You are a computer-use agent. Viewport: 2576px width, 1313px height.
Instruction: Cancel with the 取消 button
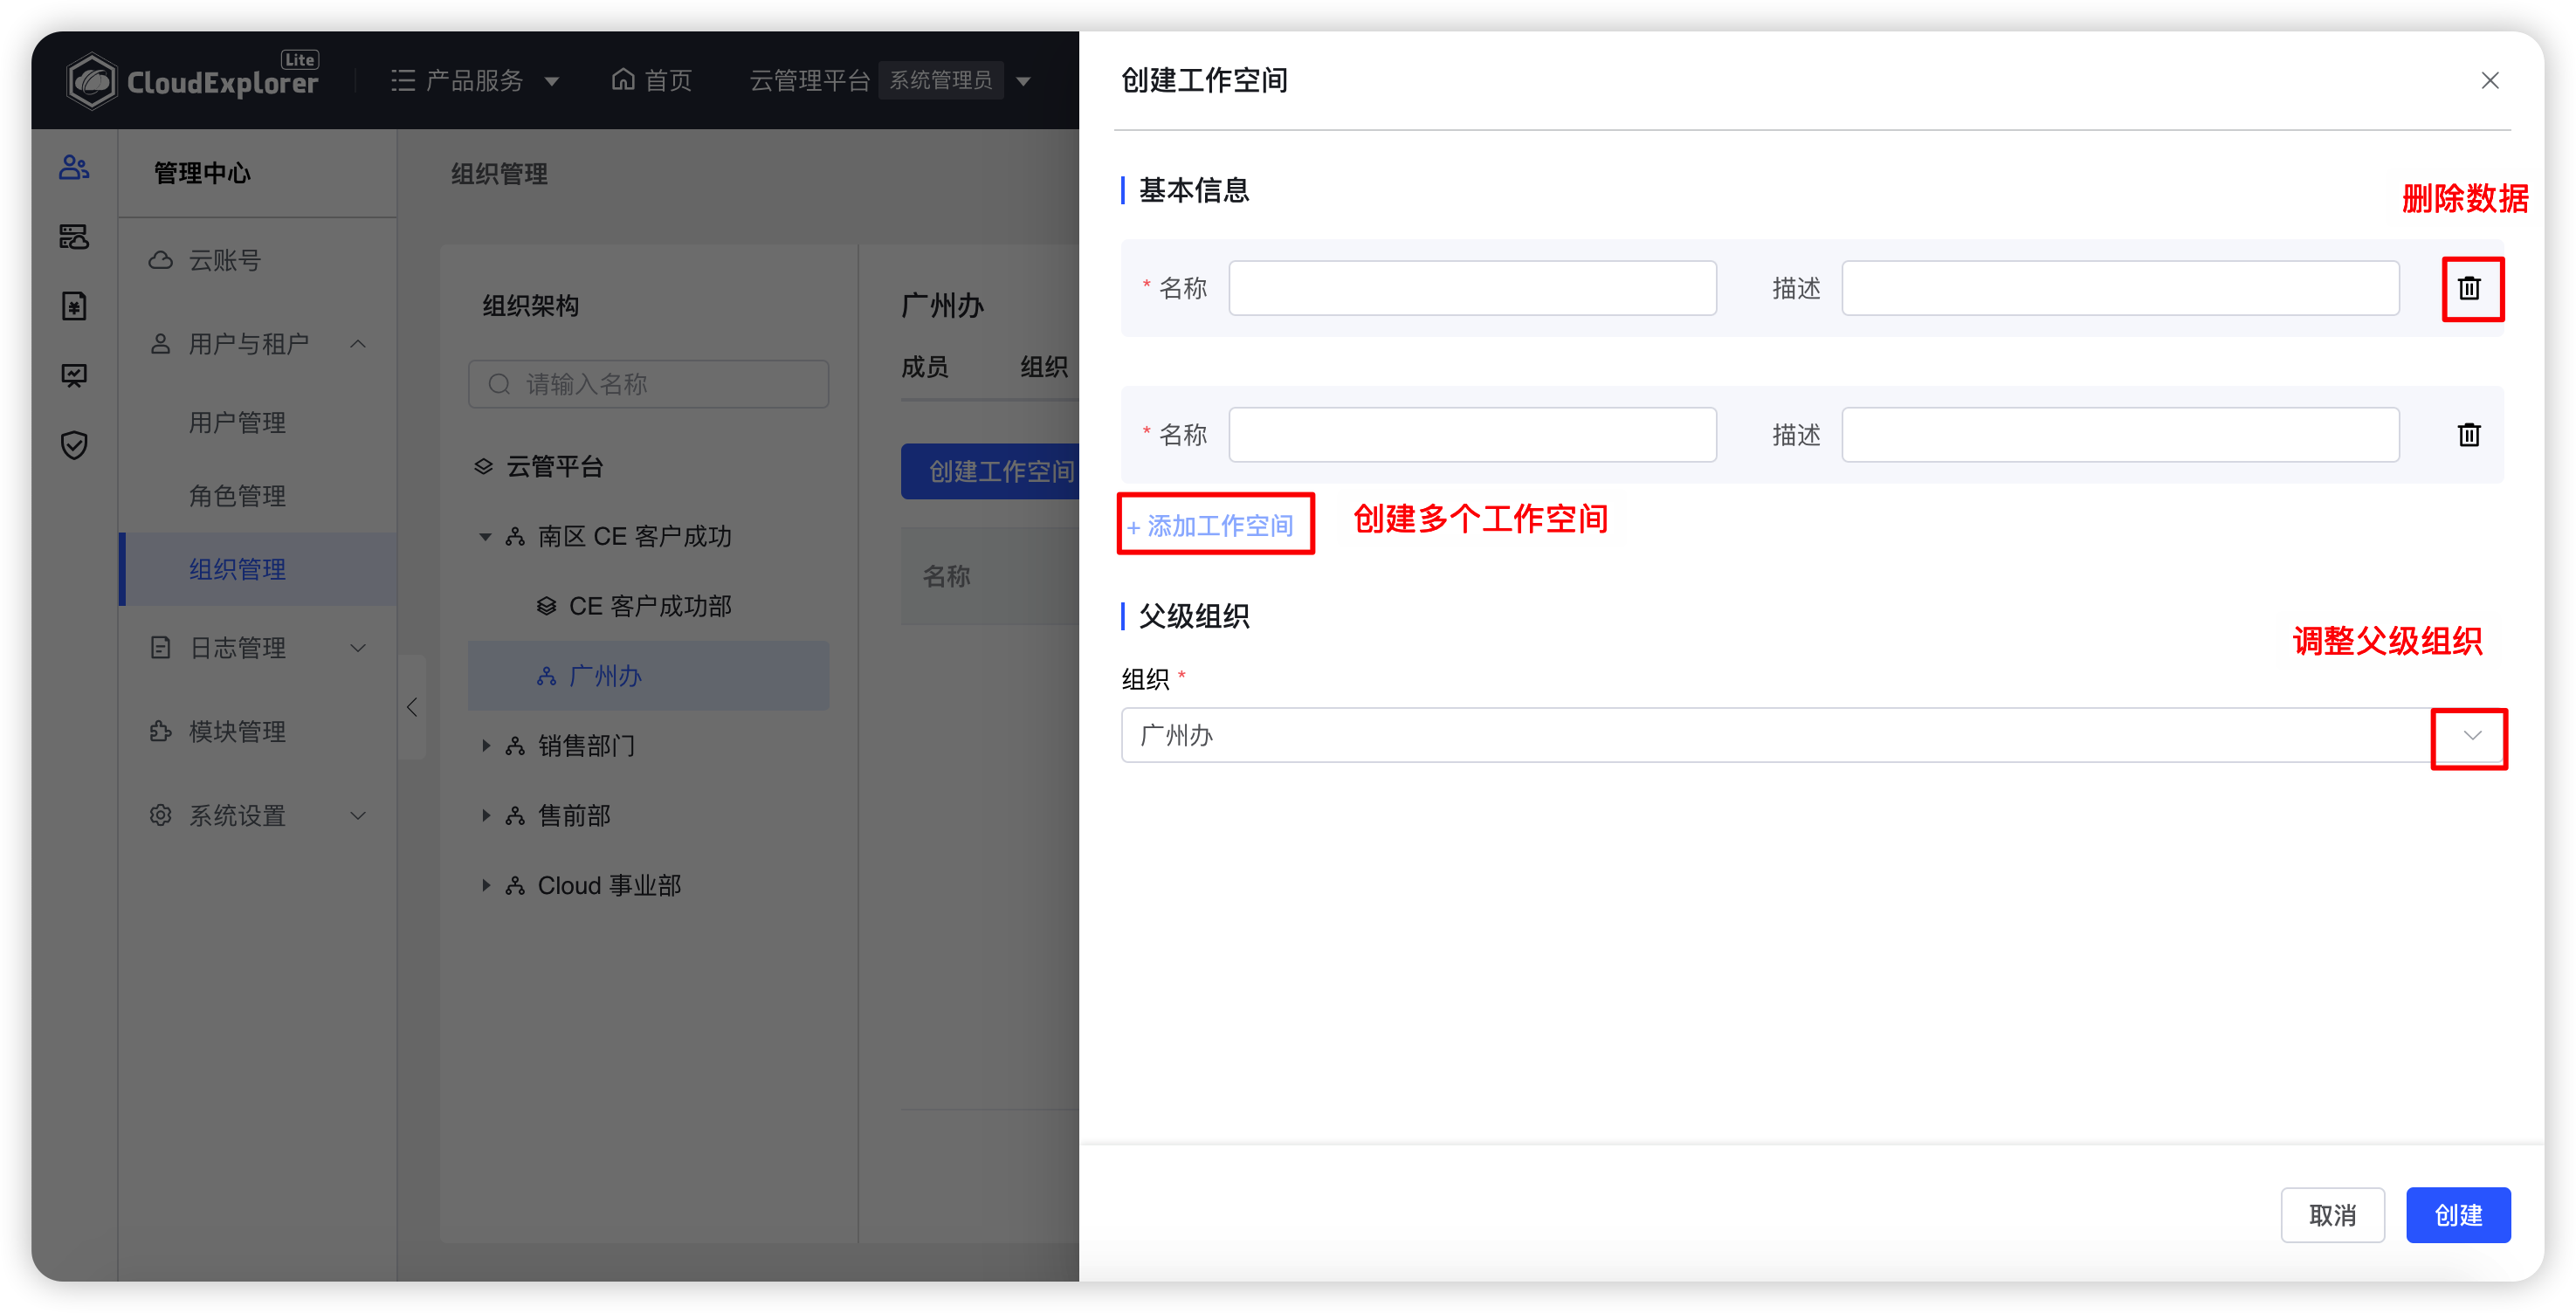[x=2332, y=1214]
